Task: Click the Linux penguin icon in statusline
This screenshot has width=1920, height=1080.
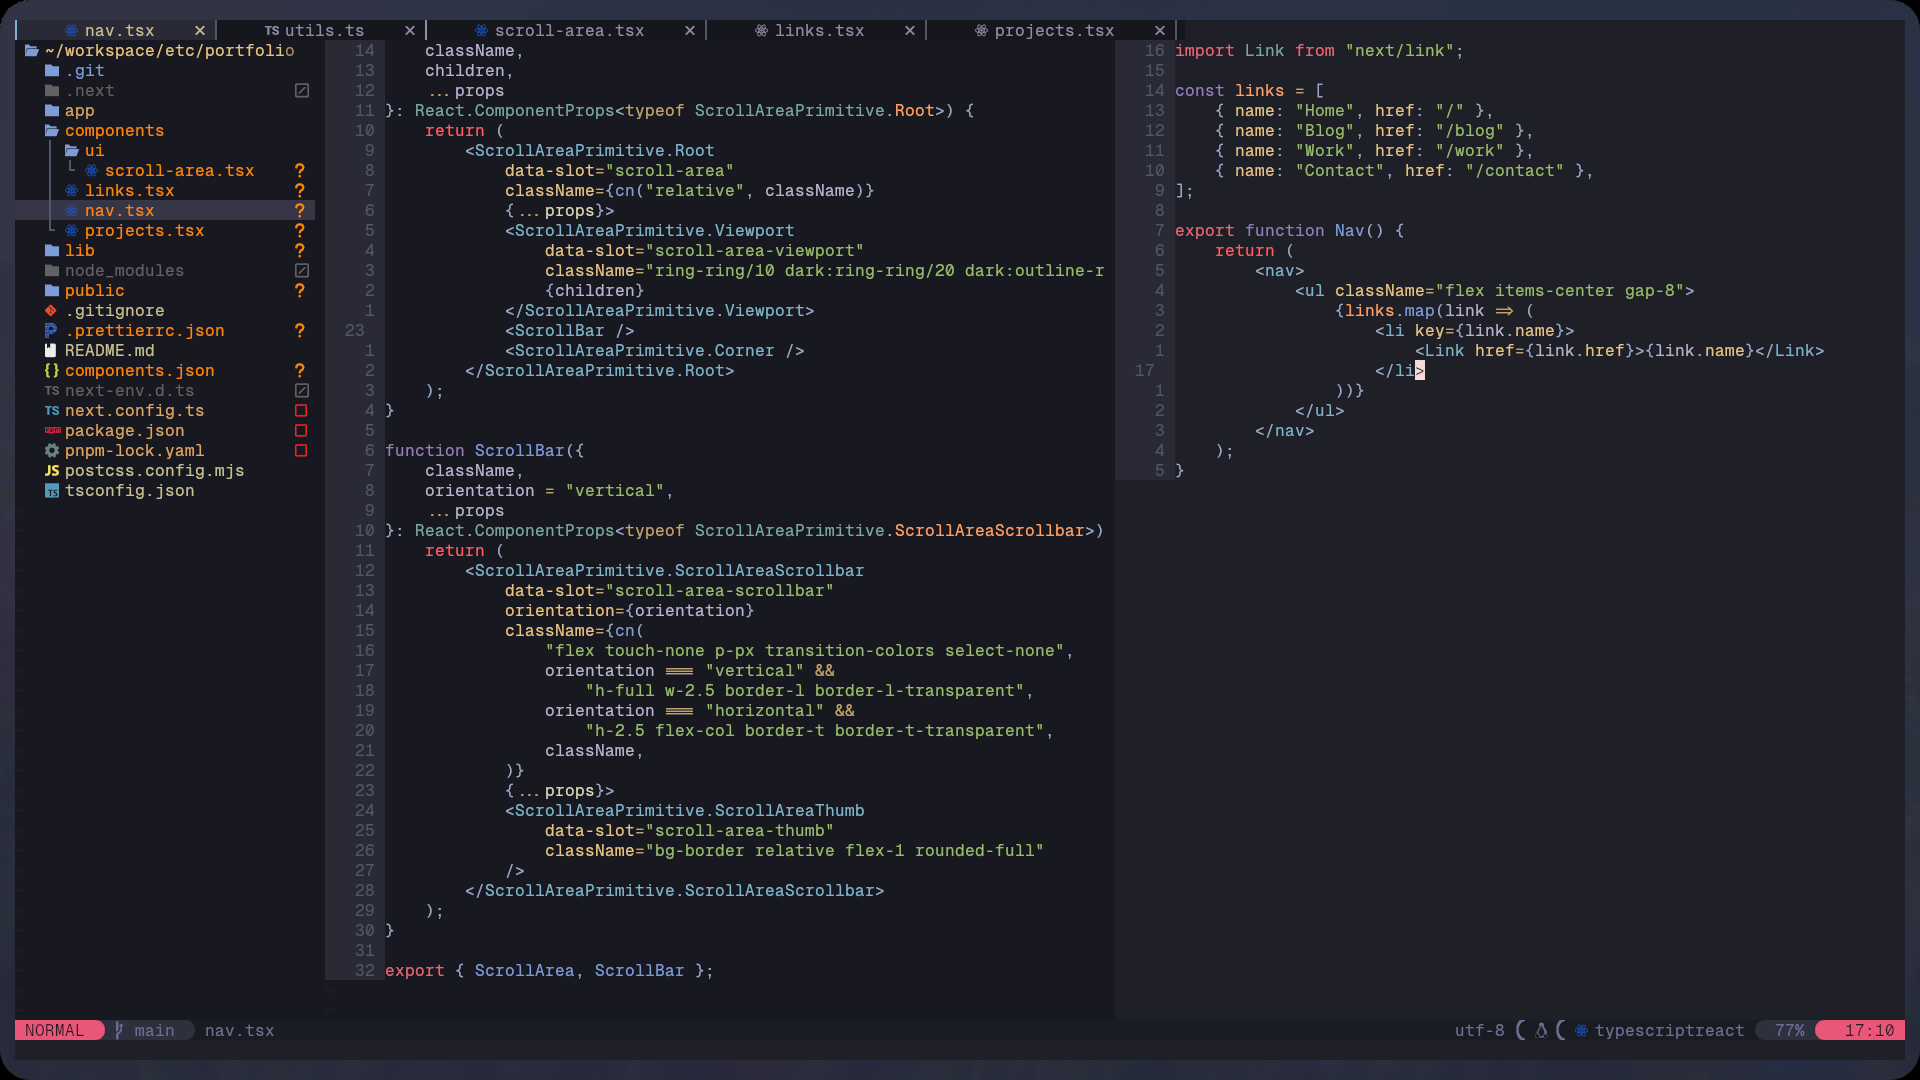Action: (1541, 1031)
